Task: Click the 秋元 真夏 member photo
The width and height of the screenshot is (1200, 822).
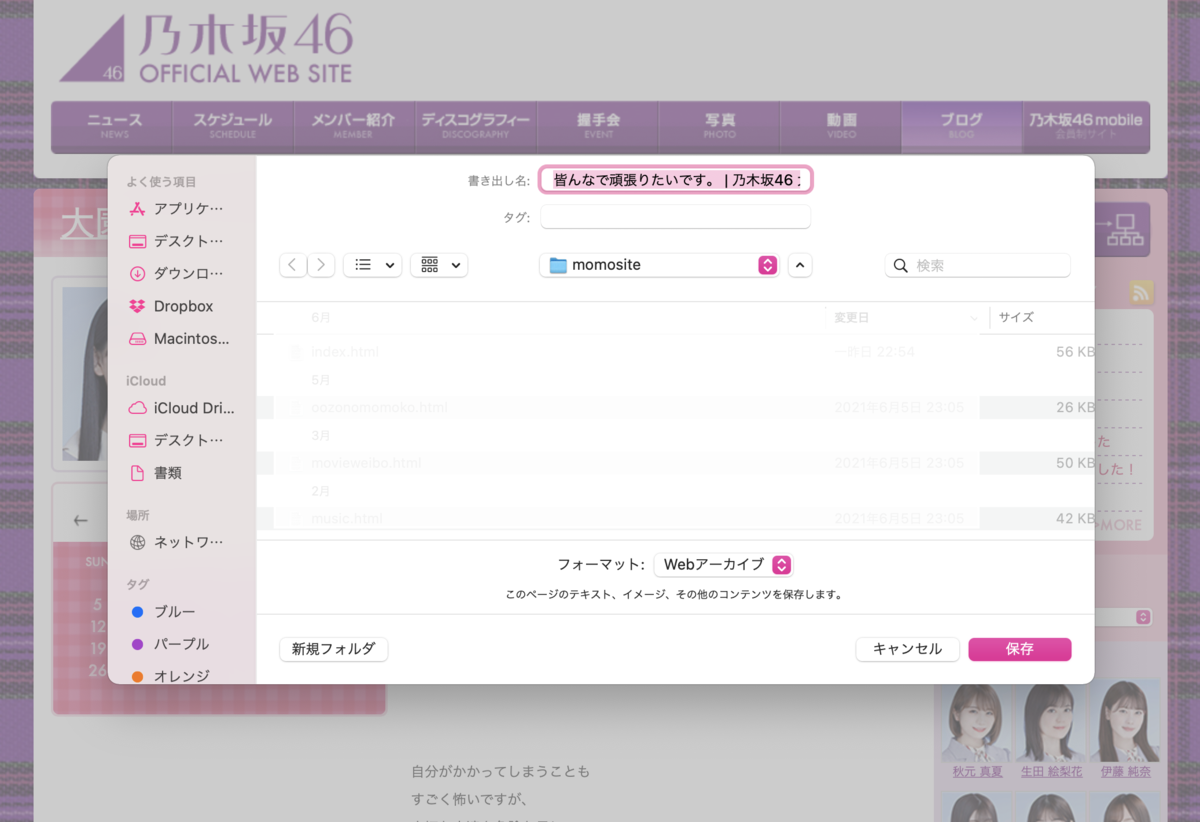Action: pyautogui.click(x=976, y=721)
